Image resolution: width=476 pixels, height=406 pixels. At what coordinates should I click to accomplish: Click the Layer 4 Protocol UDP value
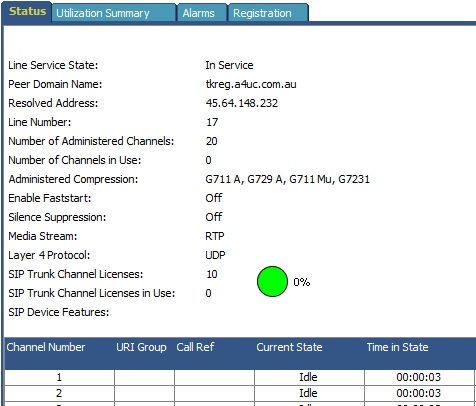coord(215,255)
